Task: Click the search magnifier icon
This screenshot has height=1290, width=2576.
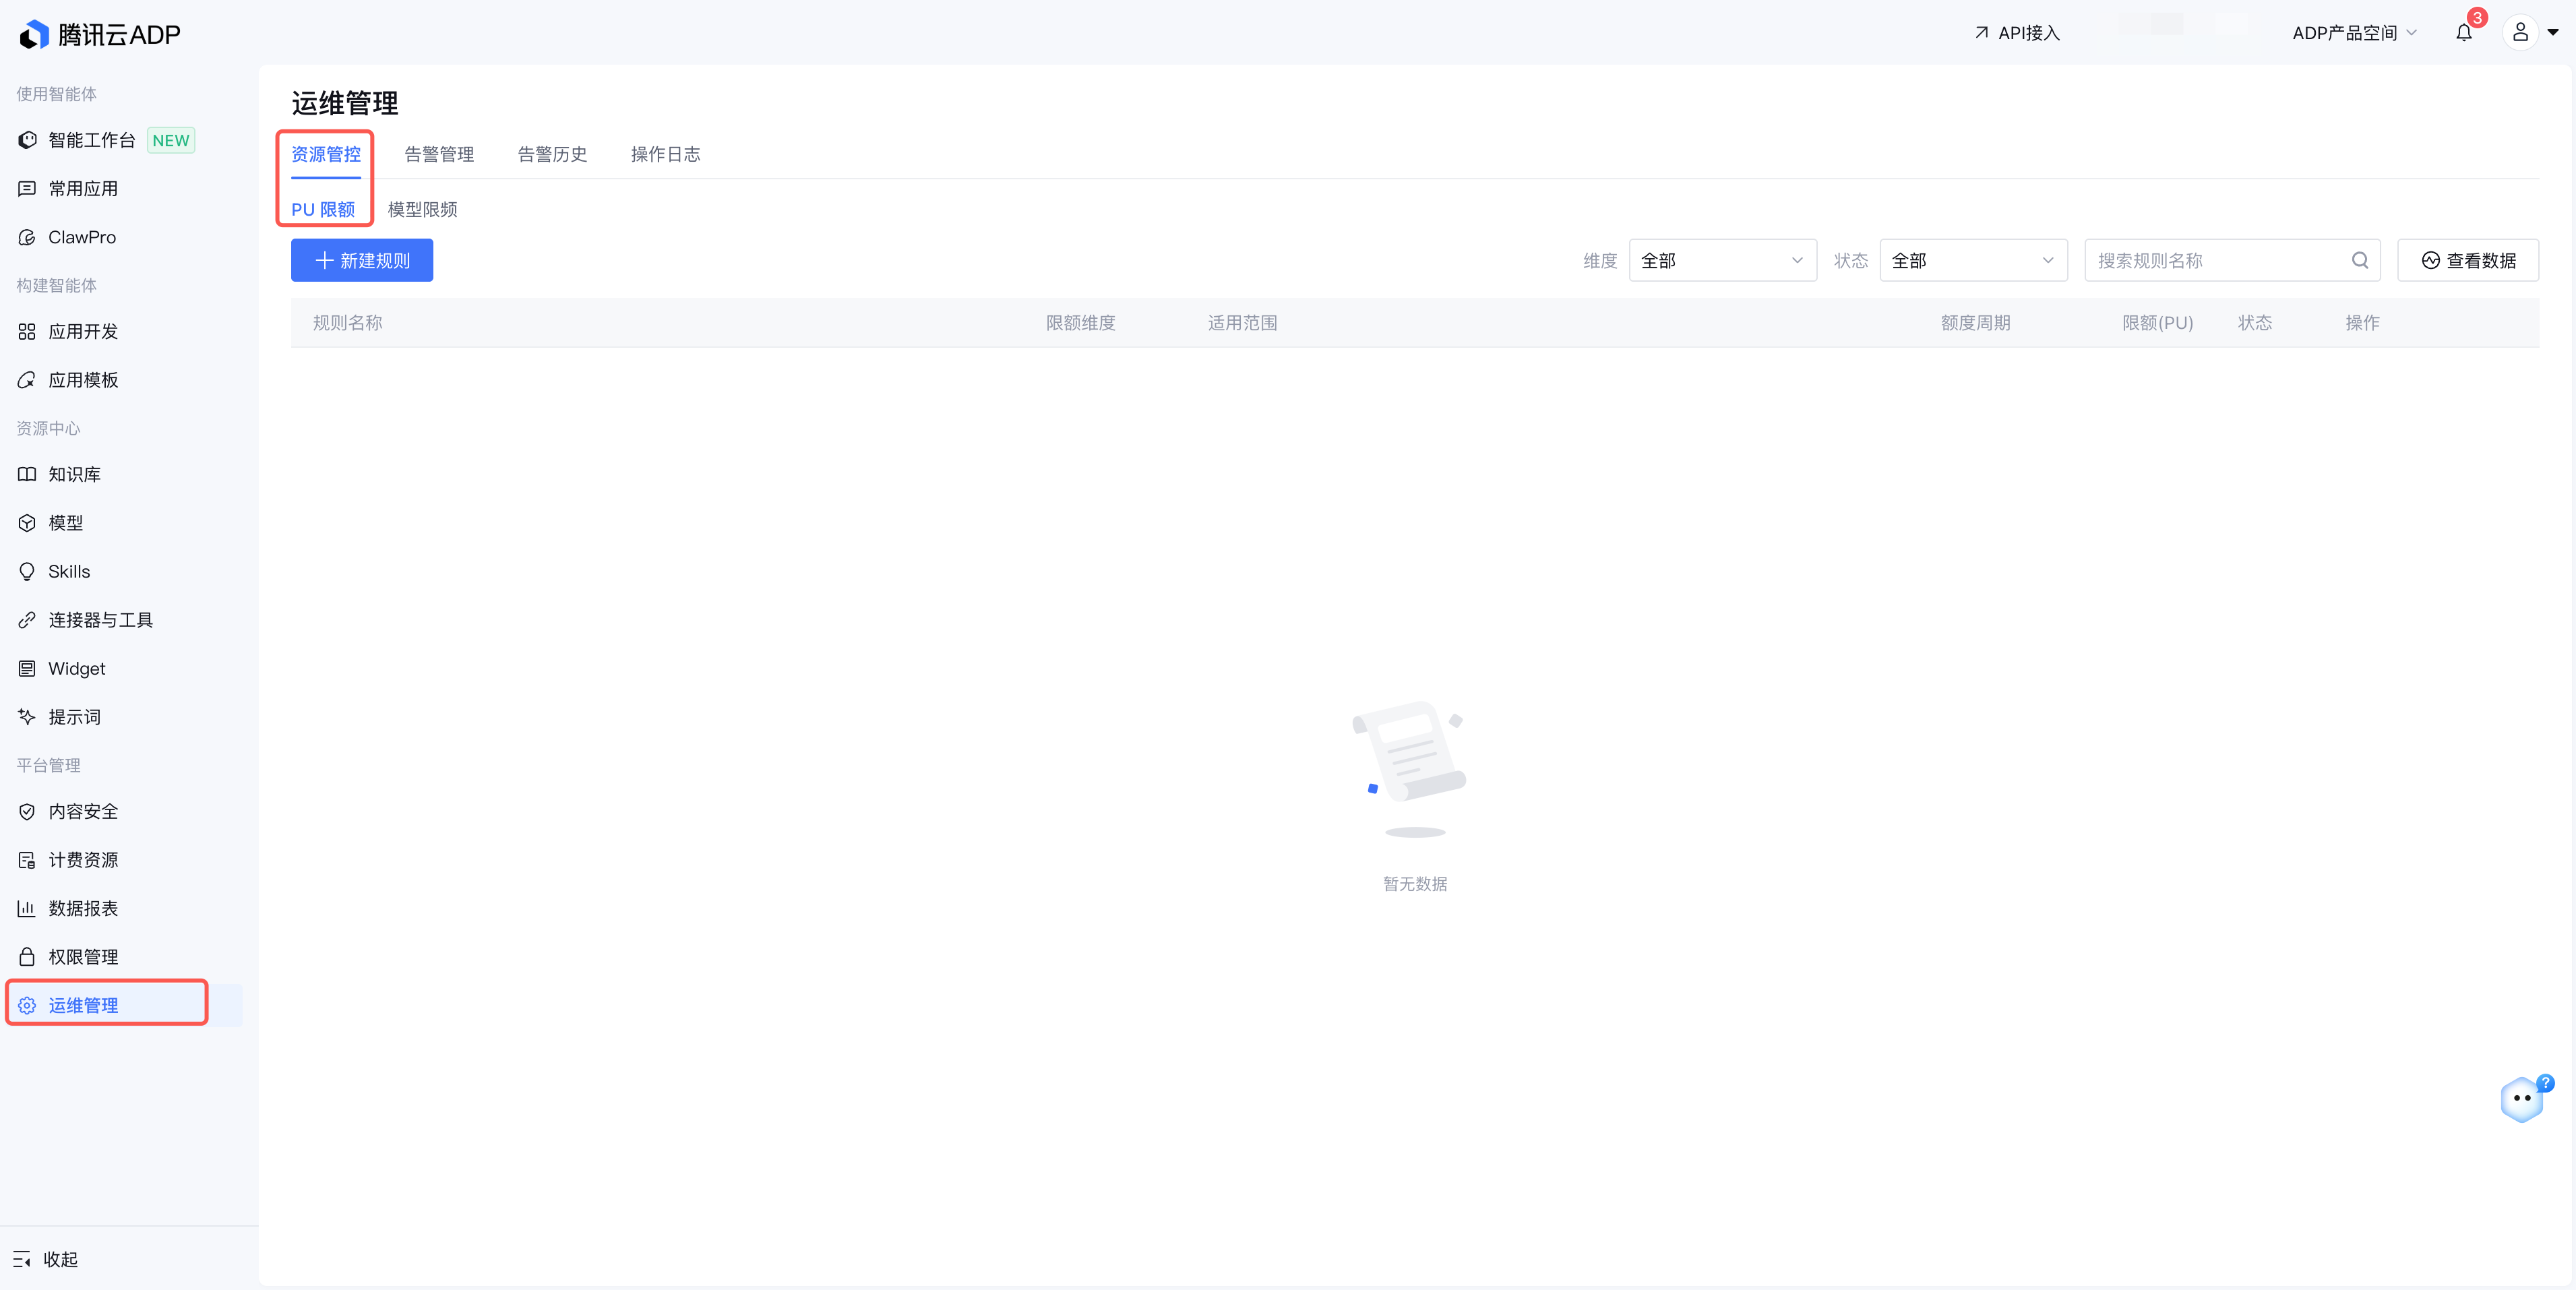Action: pyautogui.click(x=2360, y=261)
